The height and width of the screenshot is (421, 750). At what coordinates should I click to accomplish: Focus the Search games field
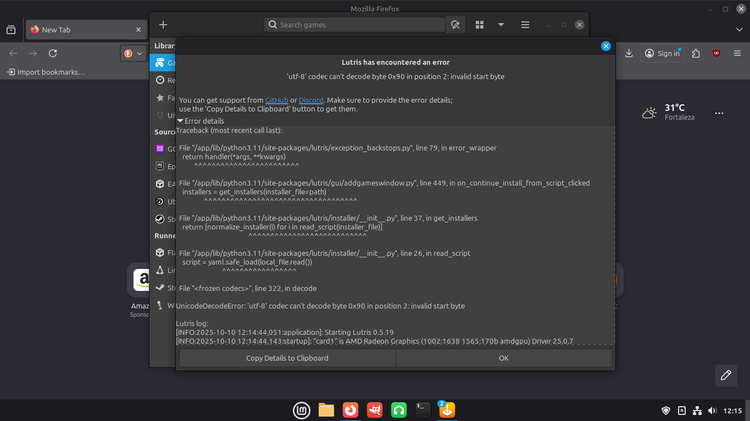pos(354,25)
